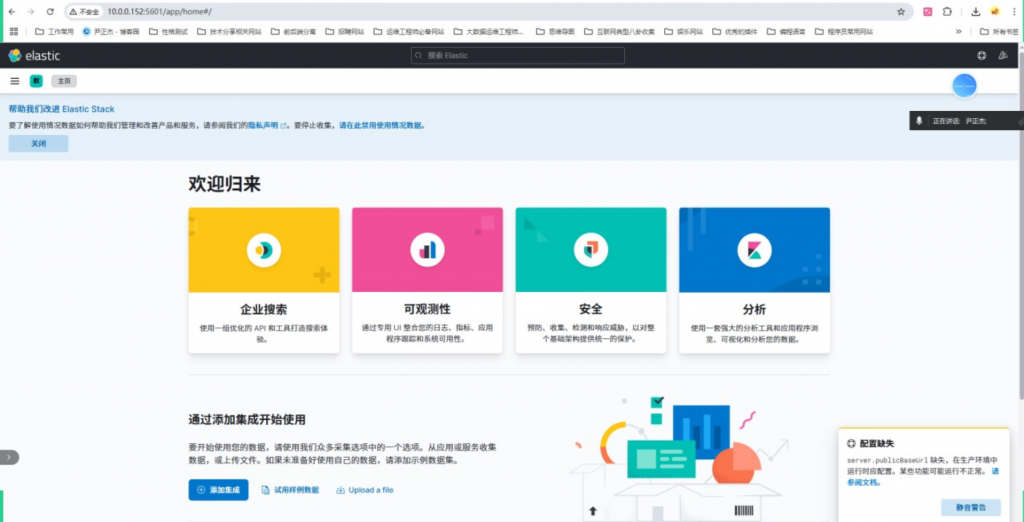
Task: Show more bookmarks via overflow chevron
Action: click(x=959, y=31)
